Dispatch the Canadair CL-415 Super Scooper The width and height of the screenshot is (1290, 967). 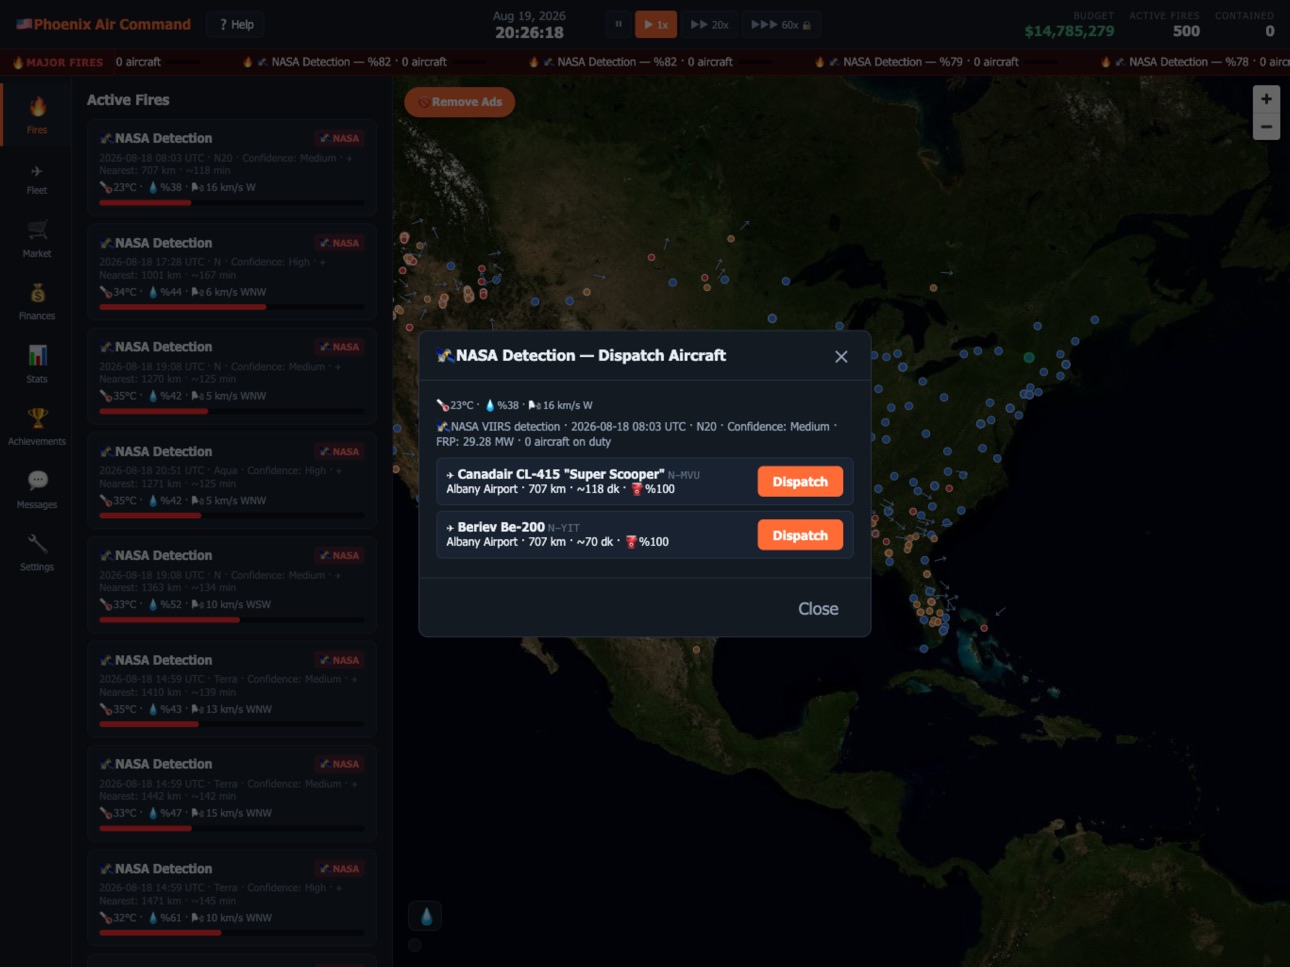(800, 481)
